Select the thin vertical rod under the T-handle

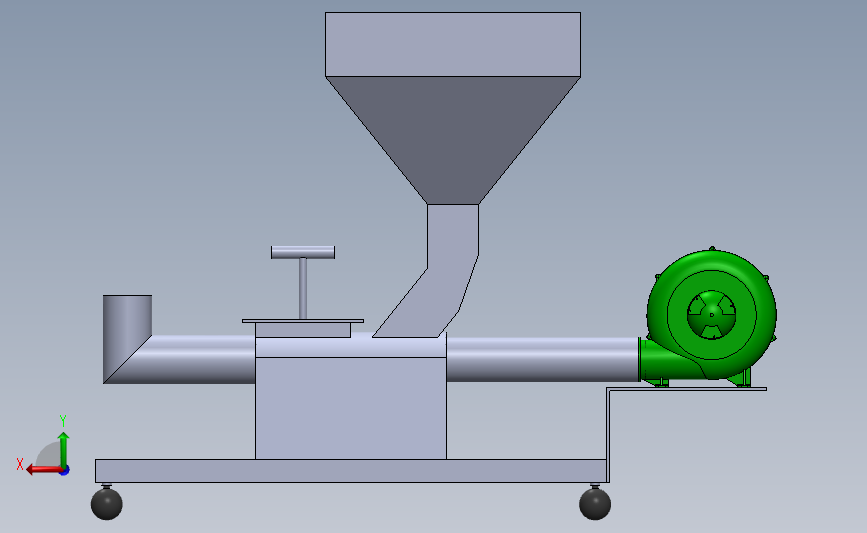click(x=303, y=288)
